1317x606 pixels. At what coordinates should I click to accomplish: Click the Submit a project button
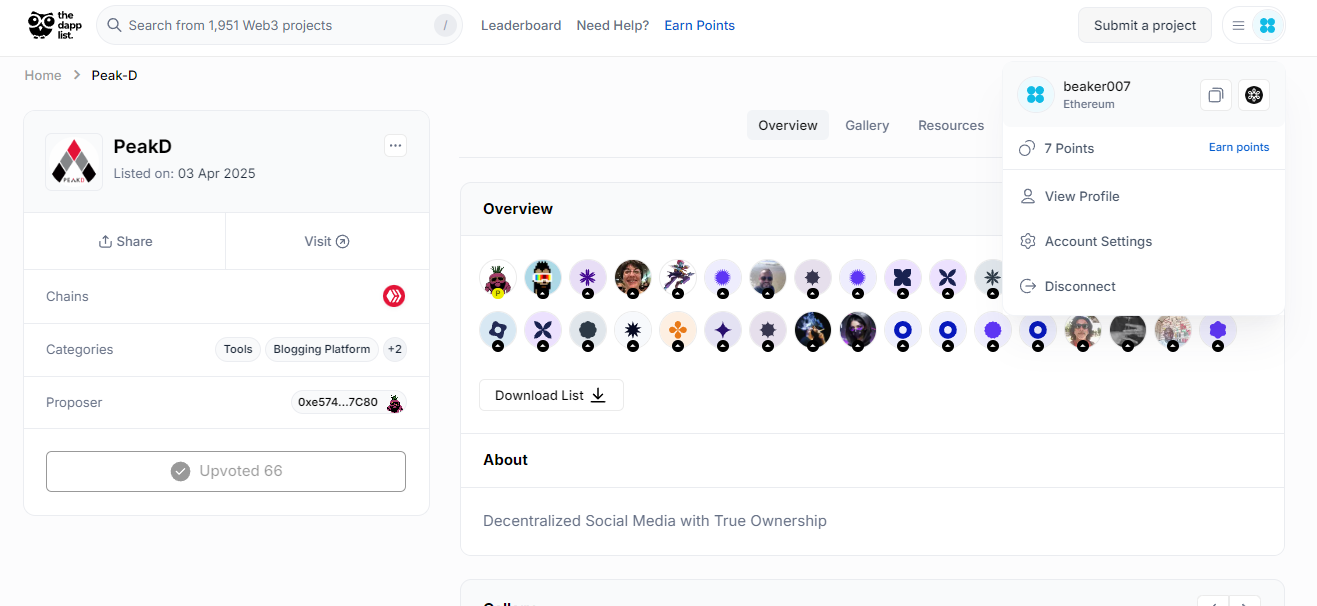point(1145,25)
